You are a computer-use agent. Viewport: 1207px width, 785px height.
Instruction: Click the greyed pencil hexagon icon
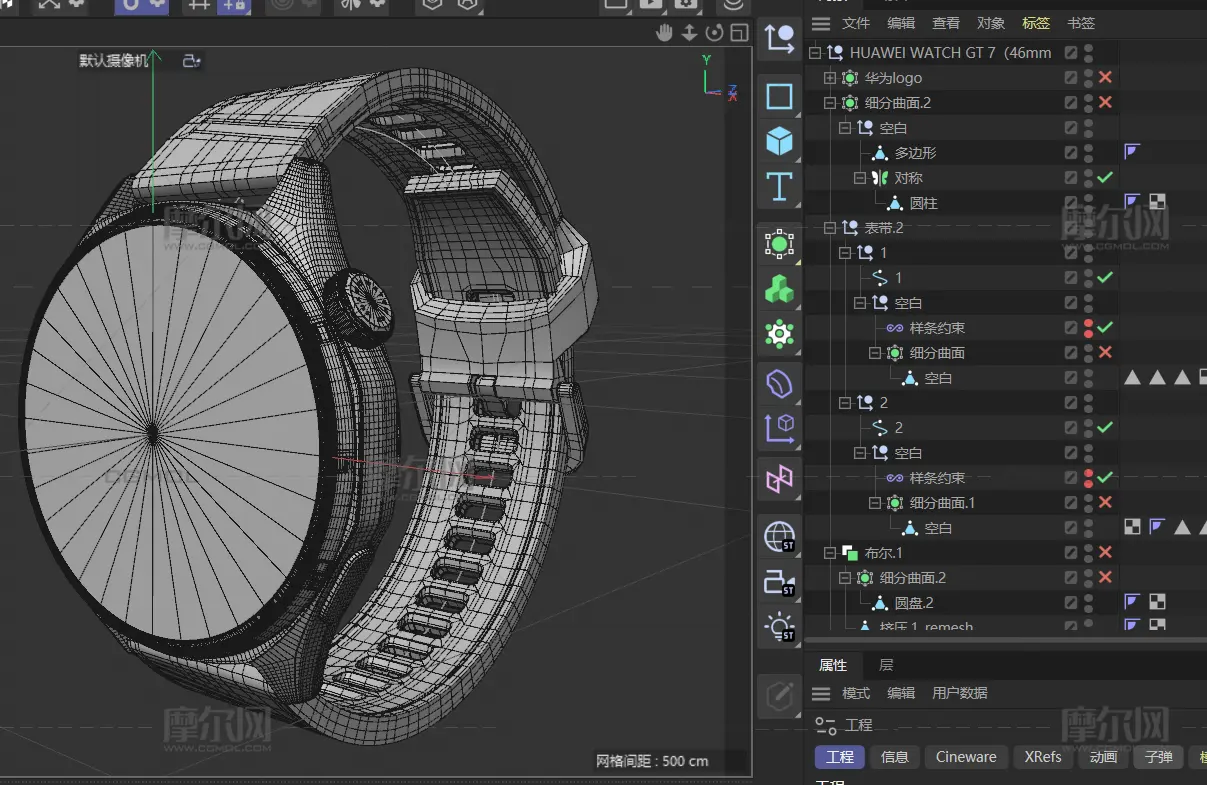[779, 695]
